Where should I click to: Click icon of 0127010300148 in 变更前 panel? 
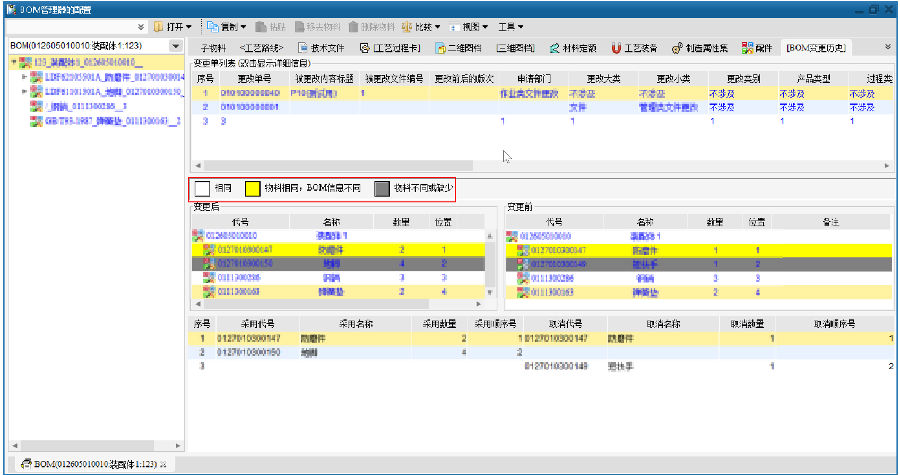click(x=523, y=264)
